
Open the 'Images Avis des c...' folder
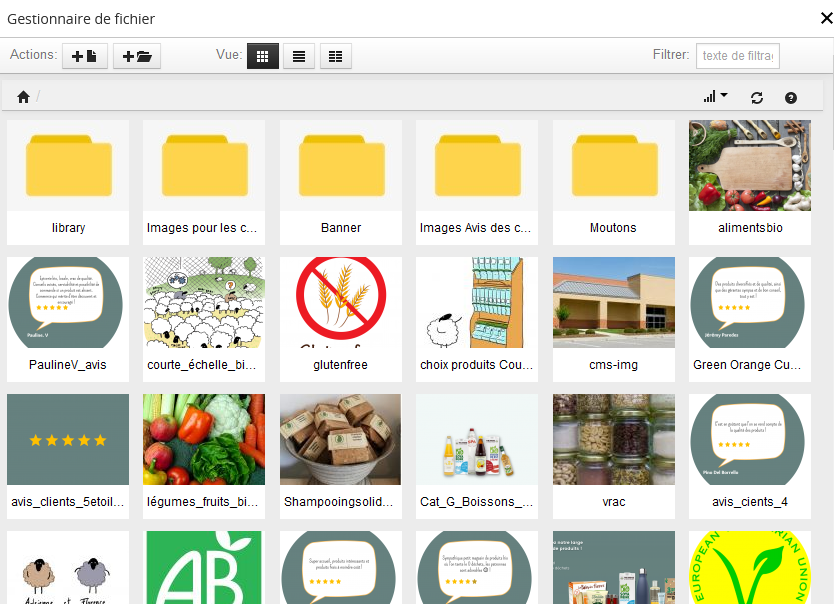click(477, 165)
